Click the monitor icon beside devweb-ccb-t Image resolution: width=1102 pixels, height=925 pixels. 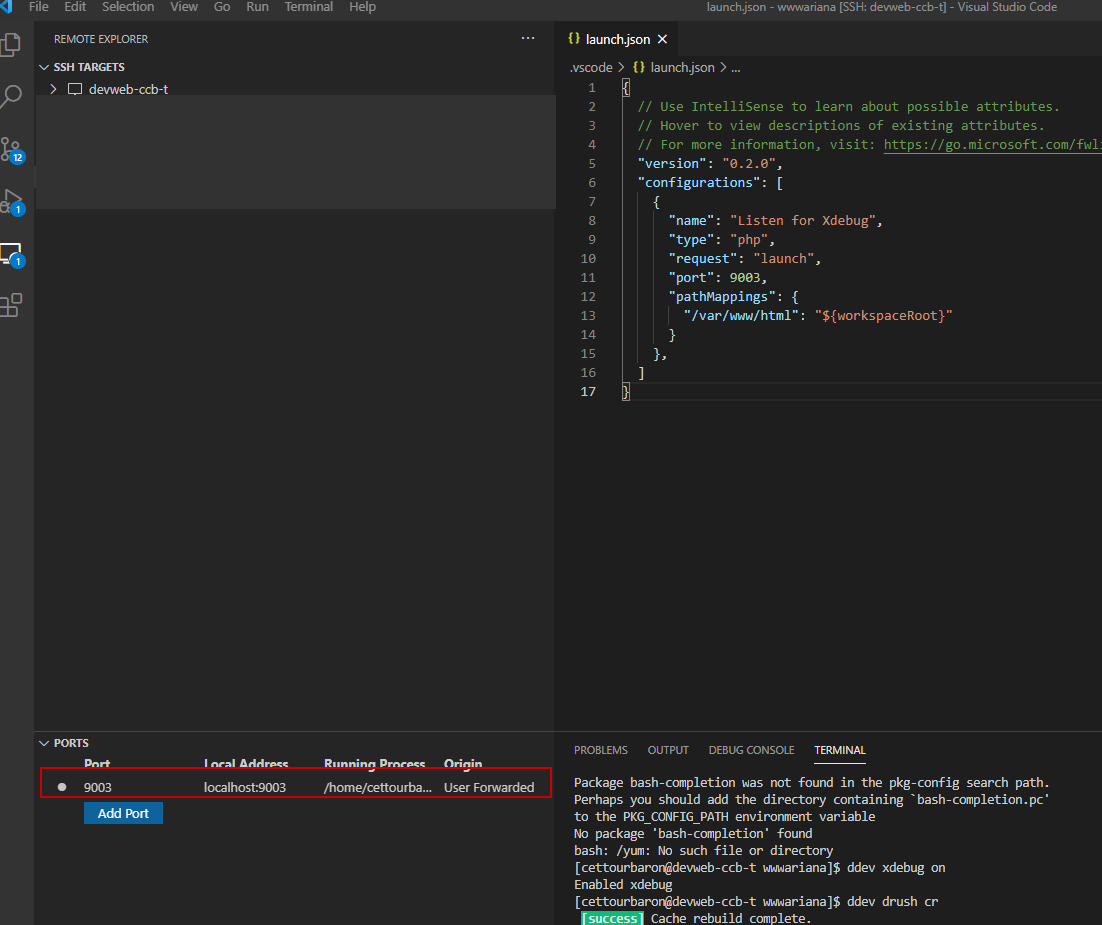click(x=74, y=89)
